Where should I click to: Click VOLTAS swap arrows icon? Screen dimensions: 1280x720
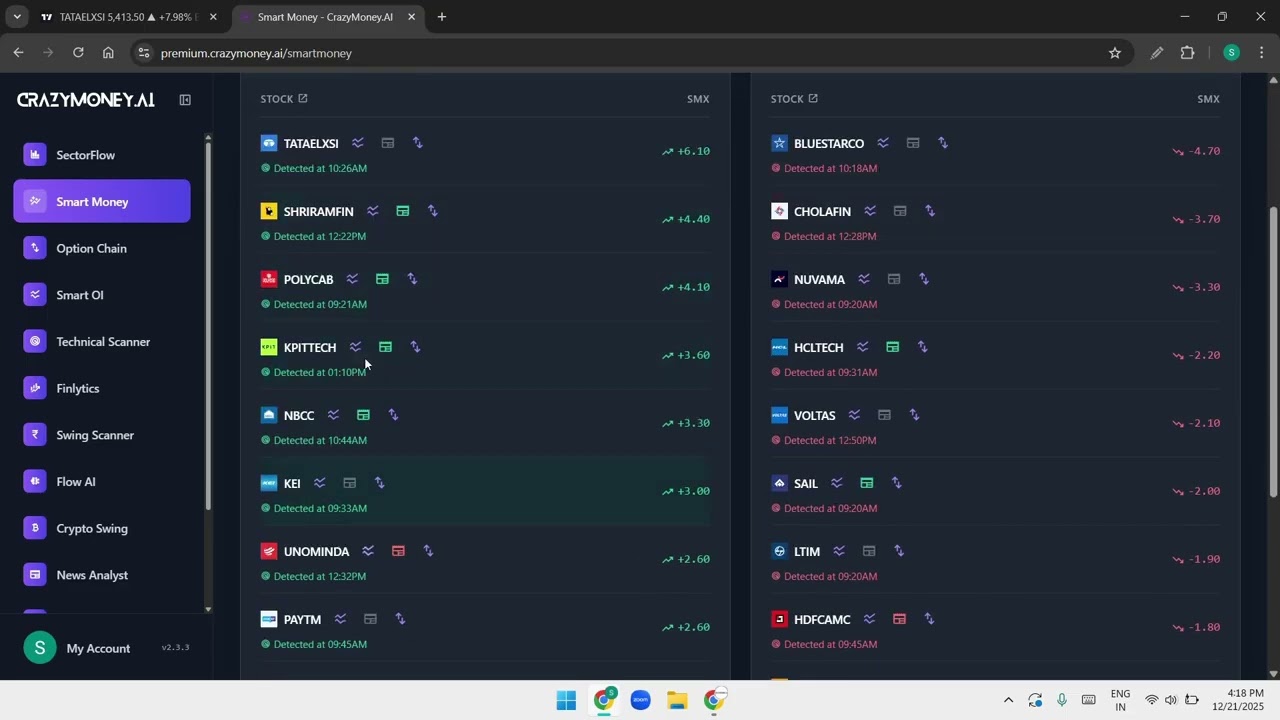coord(914,415)
